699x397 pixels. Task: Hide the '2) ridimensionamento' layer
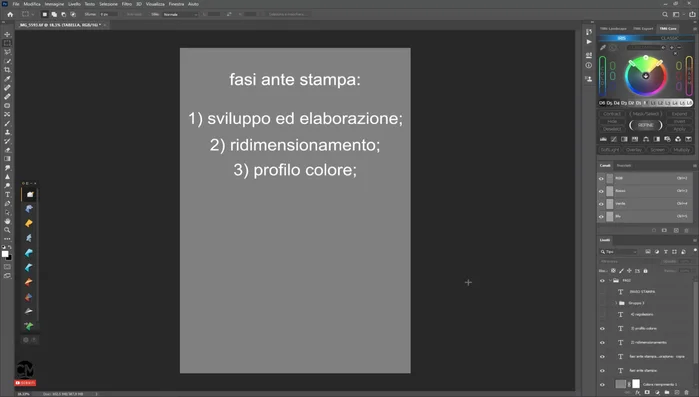[602, 343]
